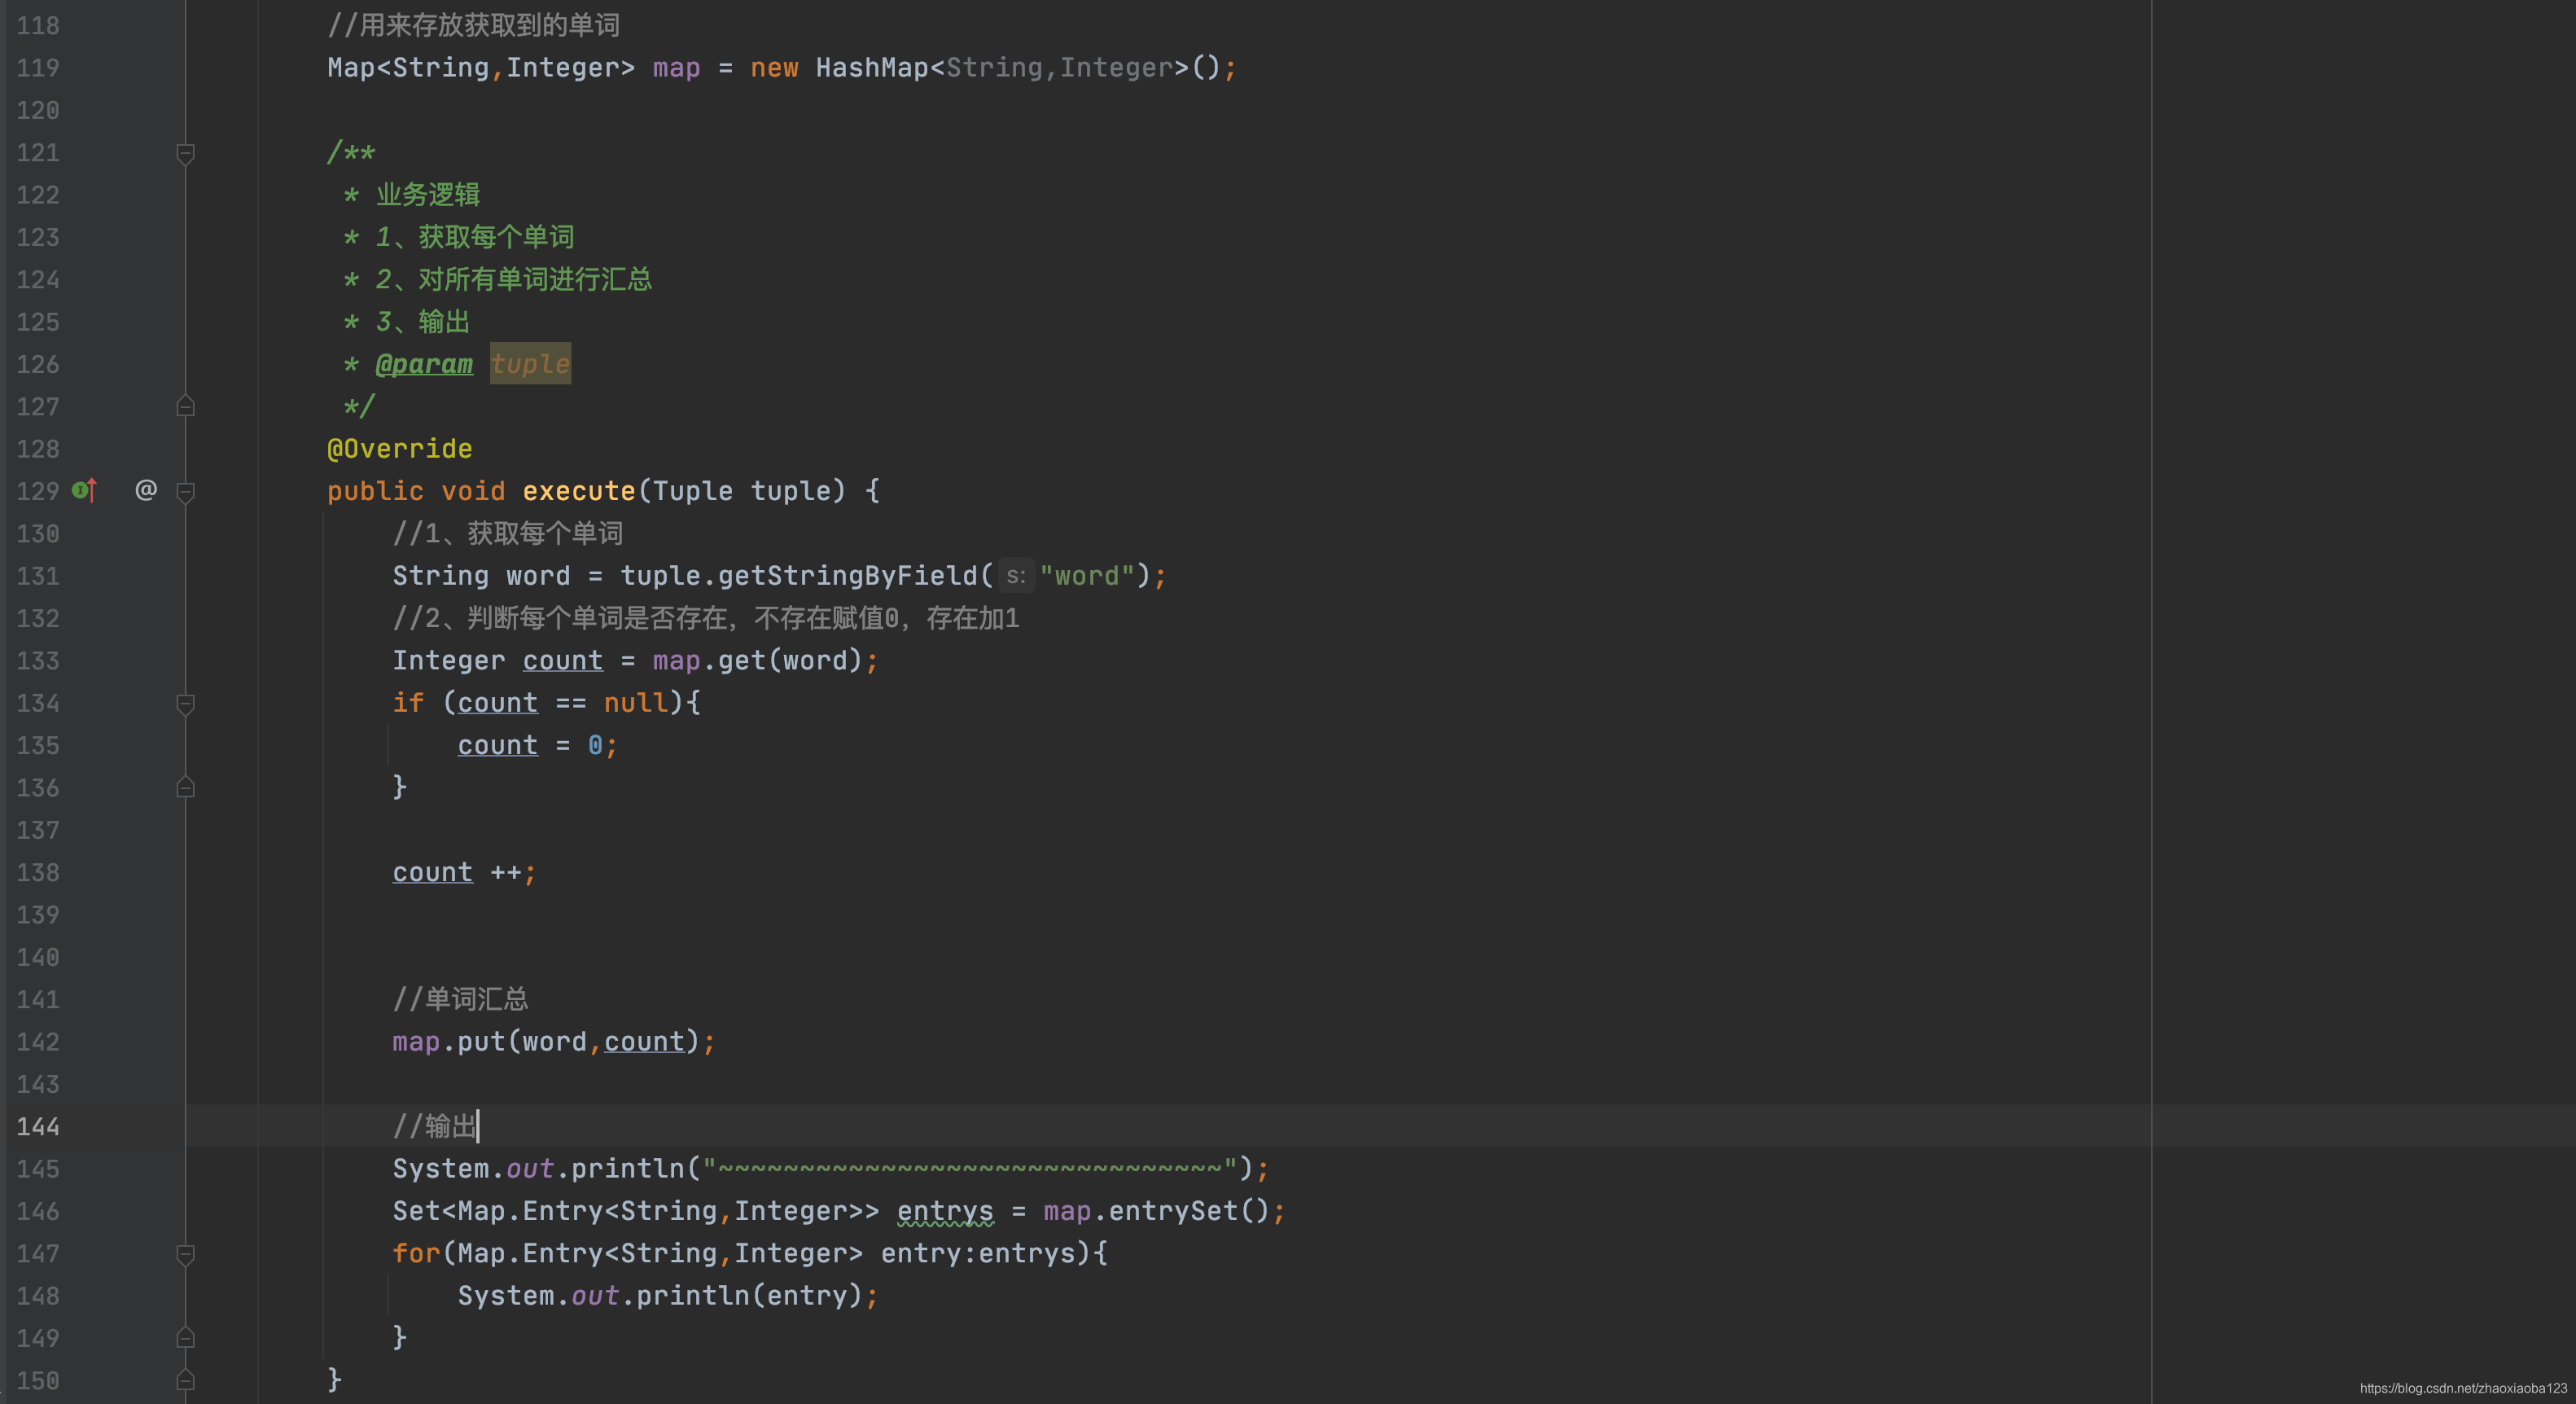The width and height of the screenshot is (2576, 1404).
Task: Click the Tuple parameter type on line 129
Action: 693,491
